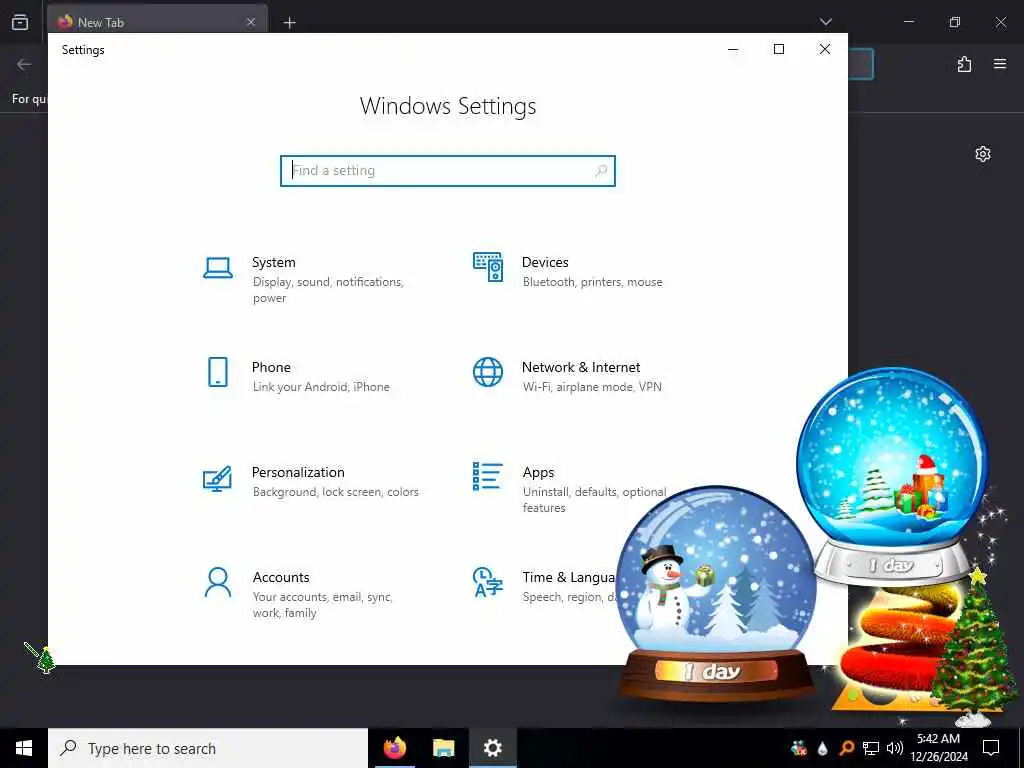
Task: Open the Phone category title
Action: [271, 367]
